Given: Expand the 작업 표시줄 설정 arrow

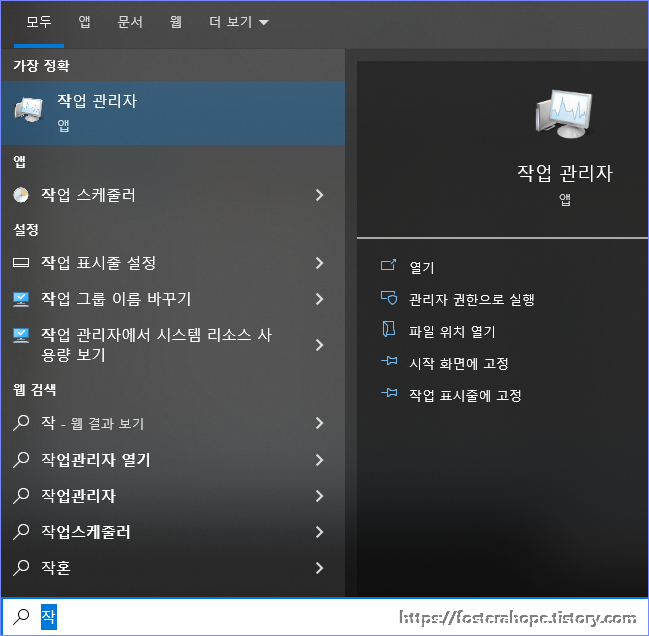Looking at the screenshot, I should point(319,263).
